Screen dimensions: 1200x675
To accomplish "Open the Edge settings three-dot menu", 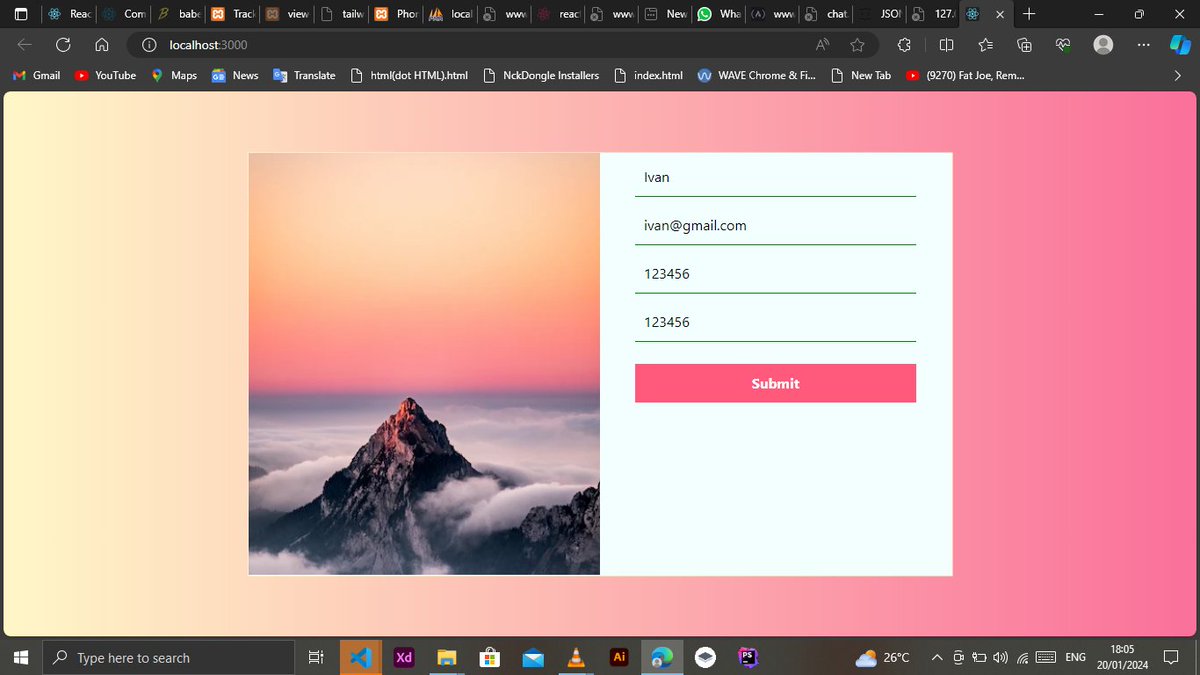I will (x=1143, y=44).
